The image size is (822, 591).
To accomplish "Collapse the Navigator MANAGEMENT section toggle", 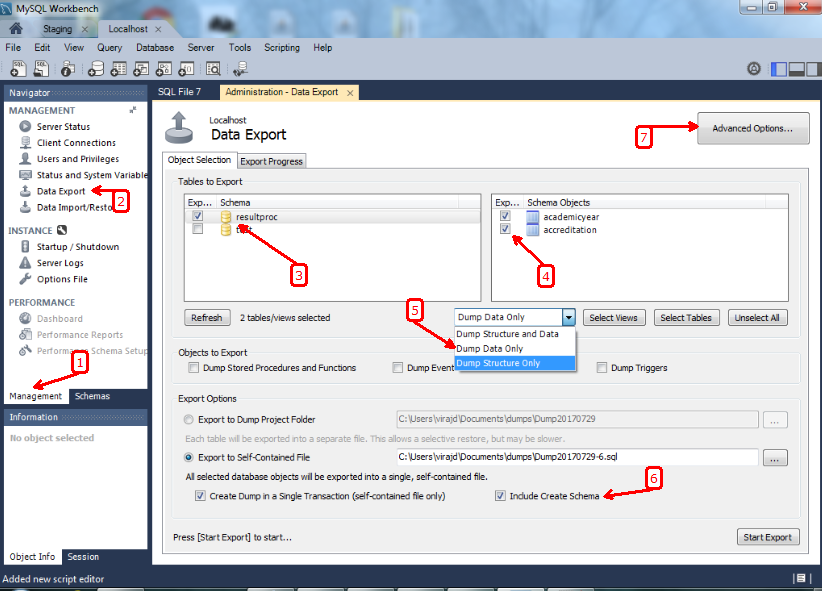I will point(133,110).
